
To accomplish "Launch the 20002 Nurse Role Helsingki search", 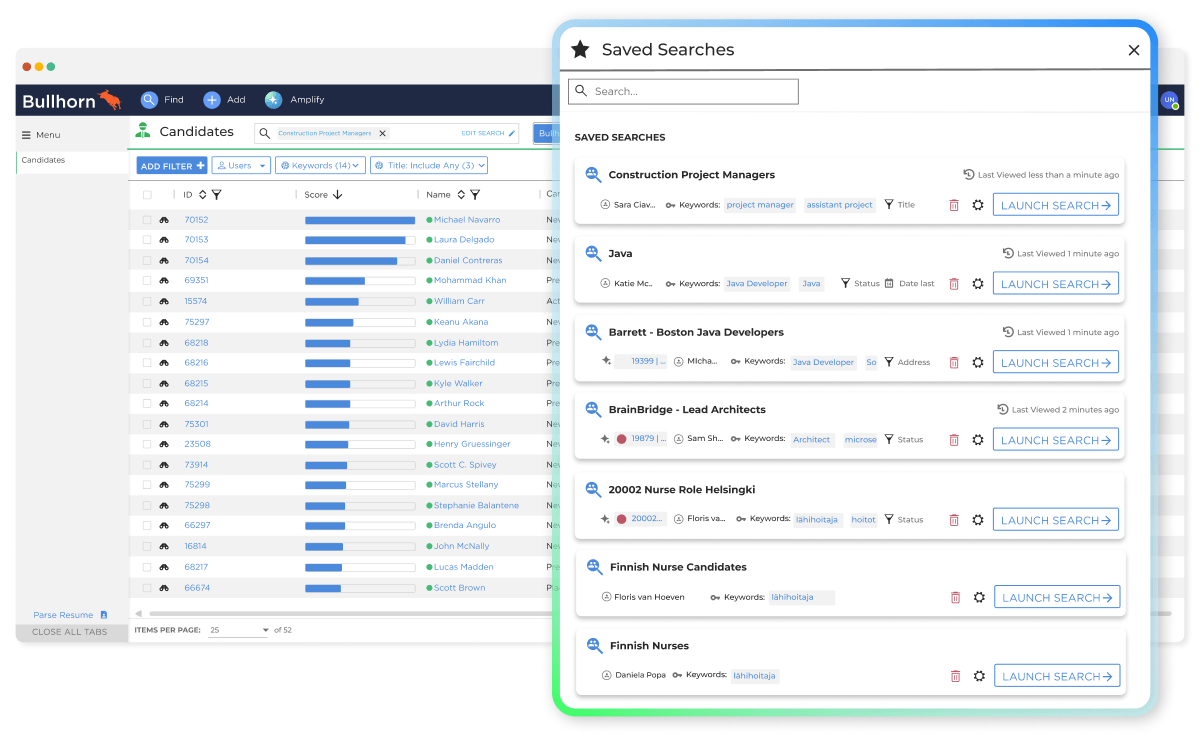I will [x=1056, y=520].
